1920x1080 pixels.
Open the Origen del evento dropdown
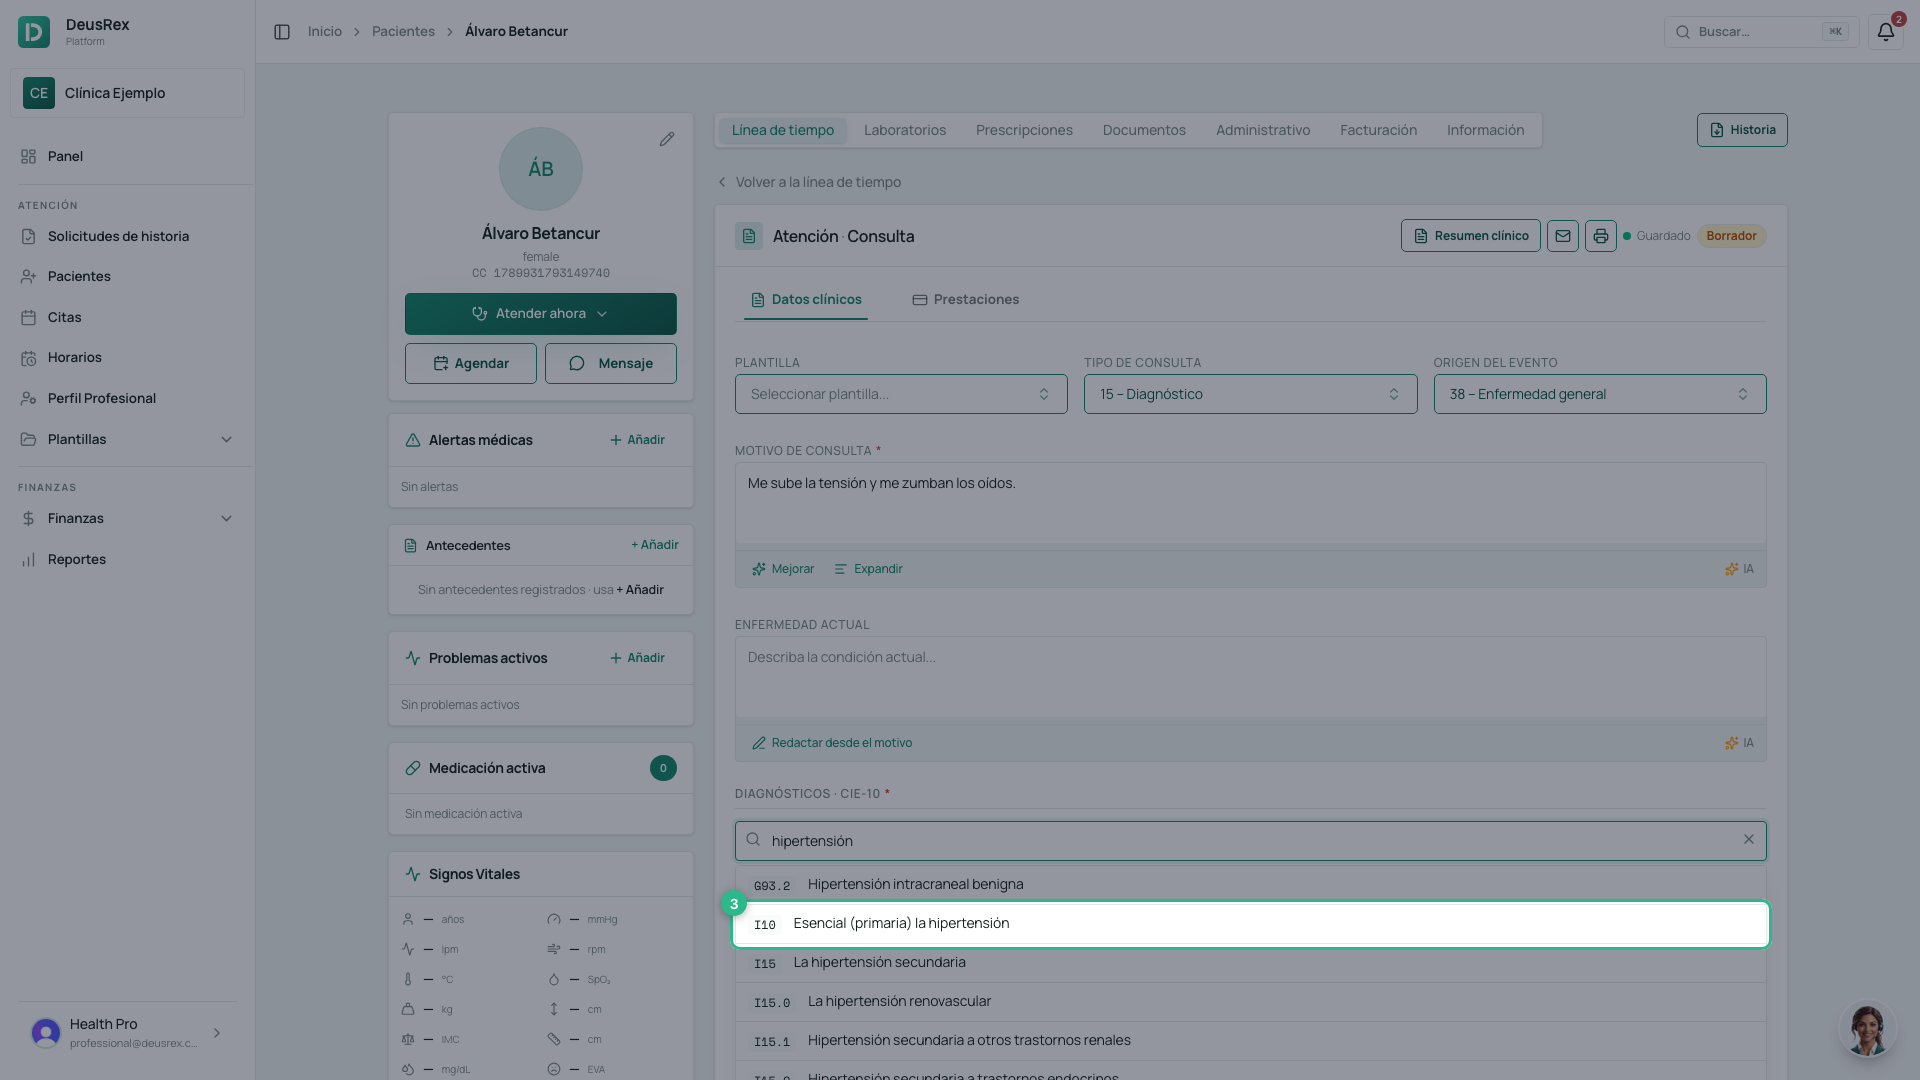pos(1600,394)
